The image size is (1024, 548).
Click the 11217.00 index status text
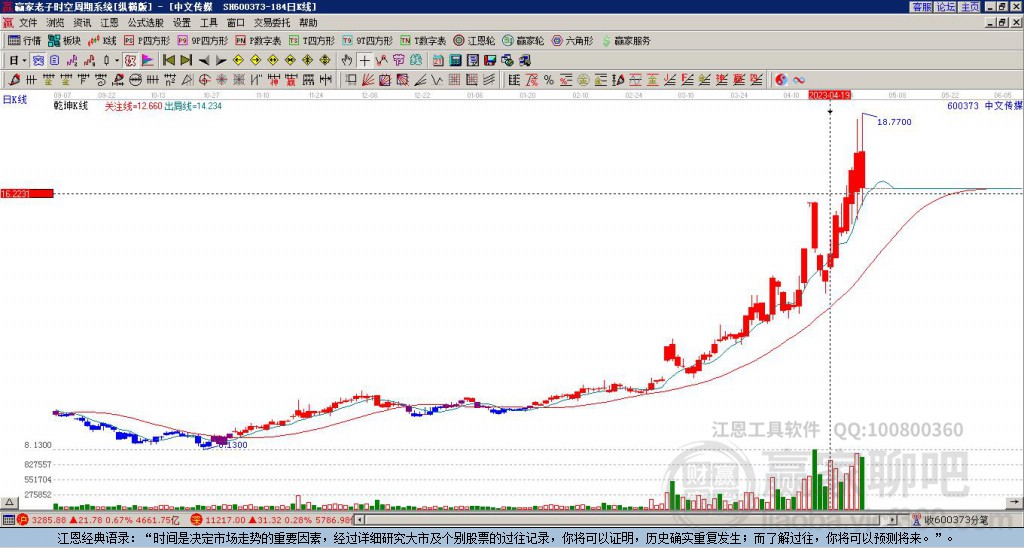tap(223, 520)
